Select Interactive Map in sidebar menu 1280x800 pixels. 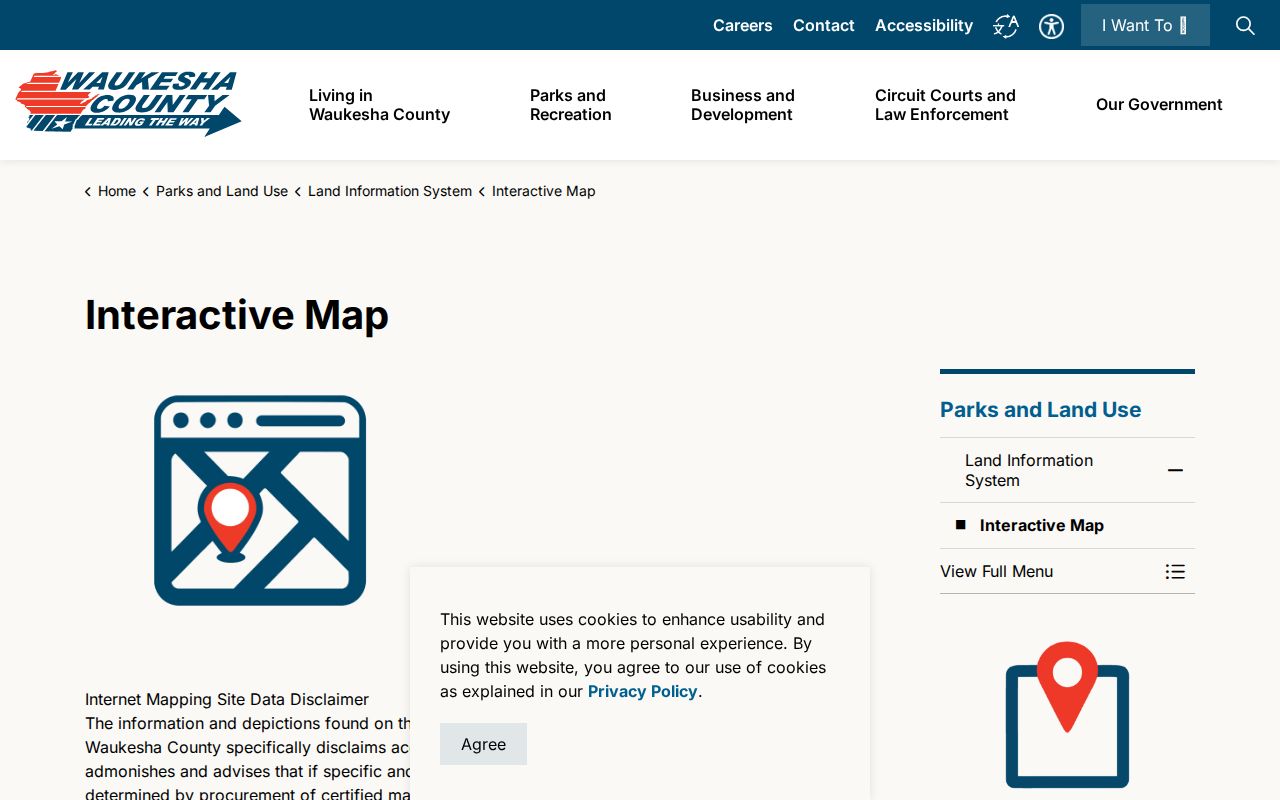coord(1041,525)
